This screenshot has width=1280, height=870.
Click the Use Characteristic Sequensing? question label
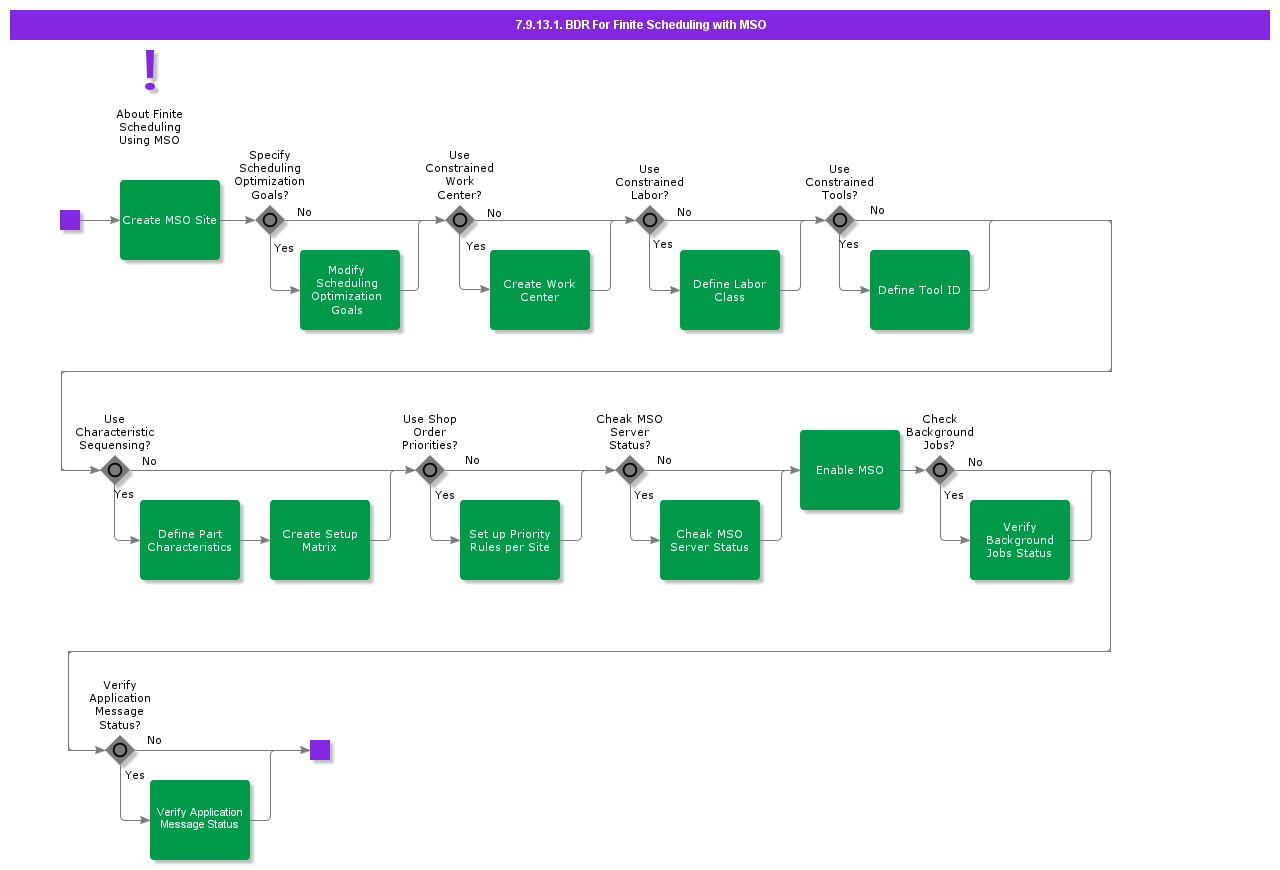point(115,432)
